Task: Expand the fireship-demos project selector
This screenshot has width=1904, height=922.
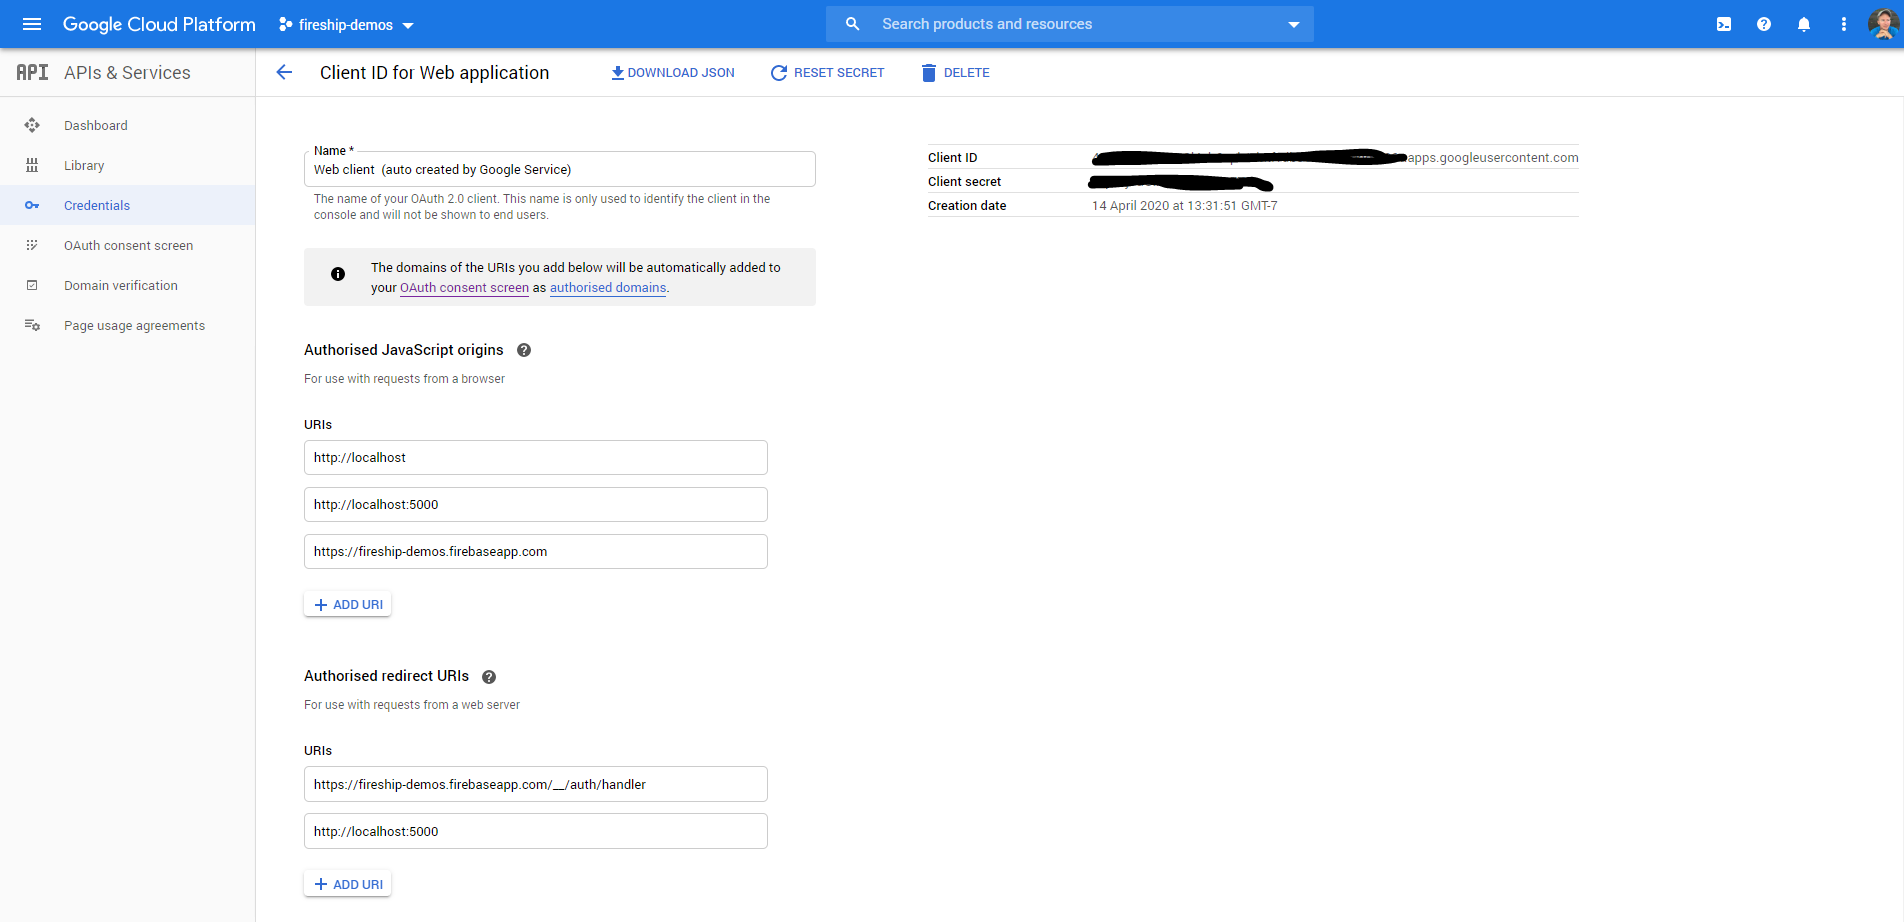Action: click(346, 25)
